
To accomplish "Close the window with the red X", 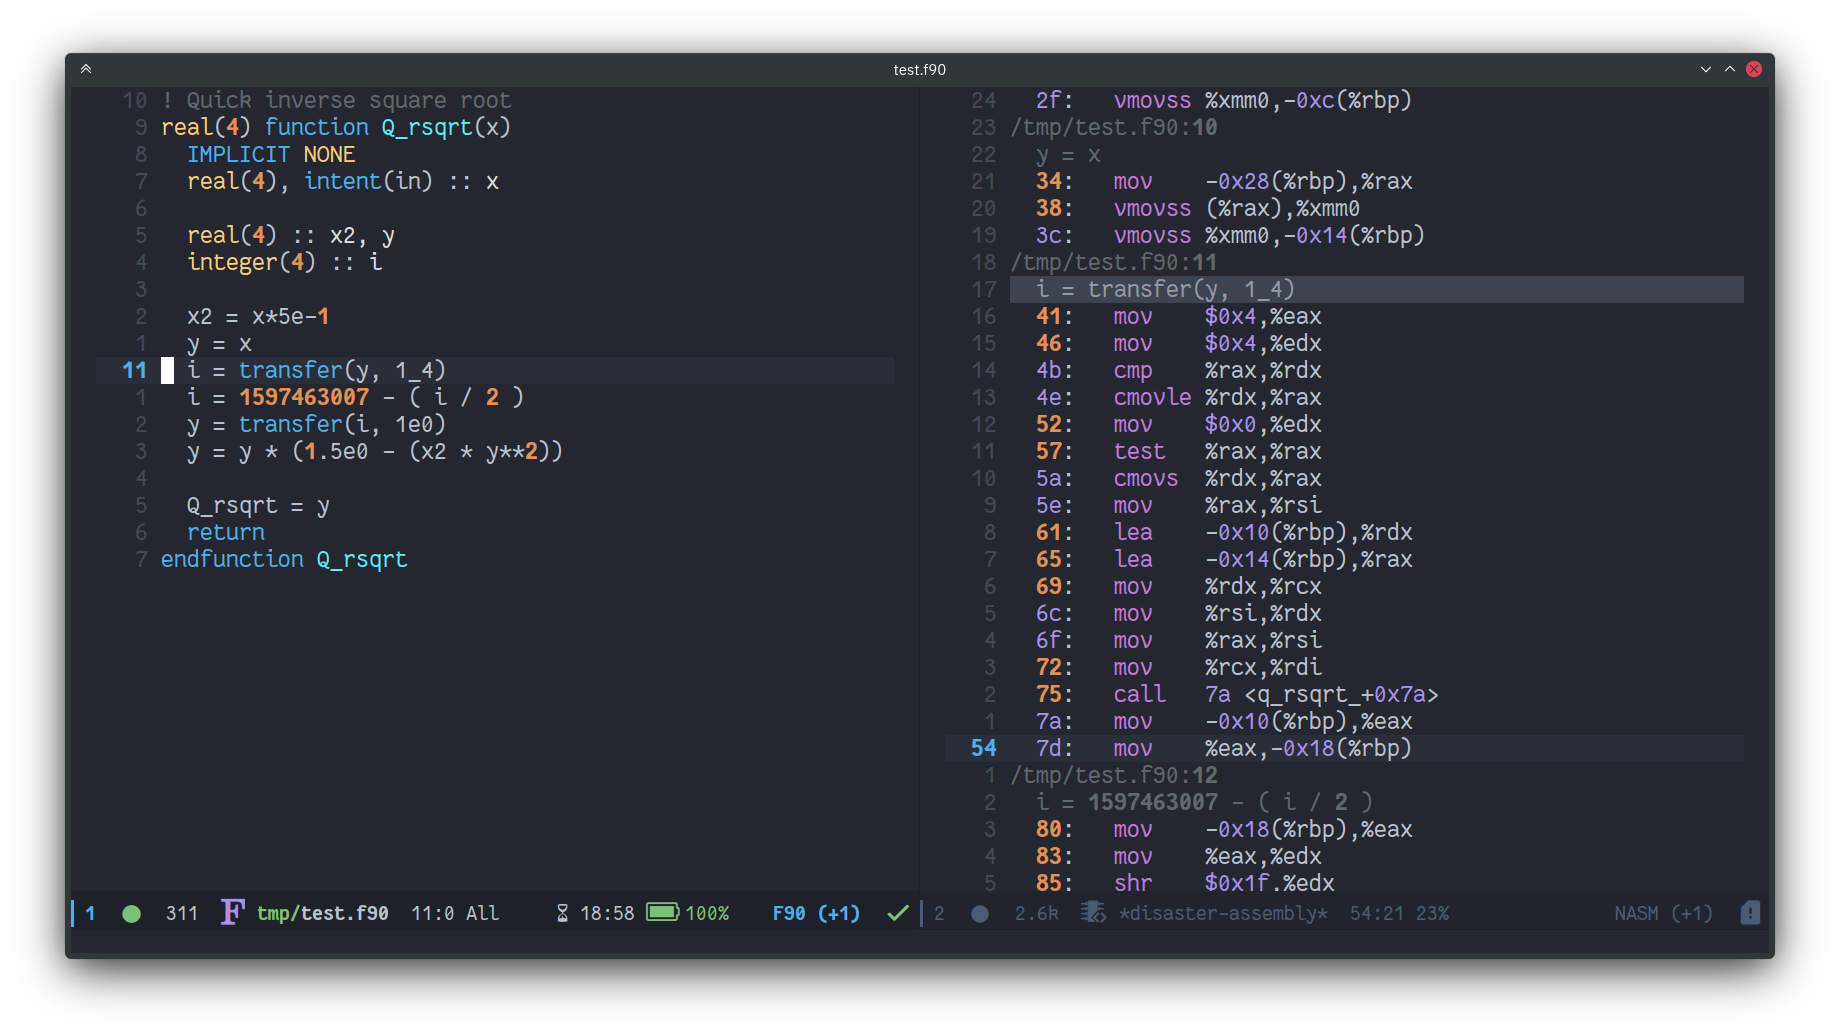I will (1754, 69).
